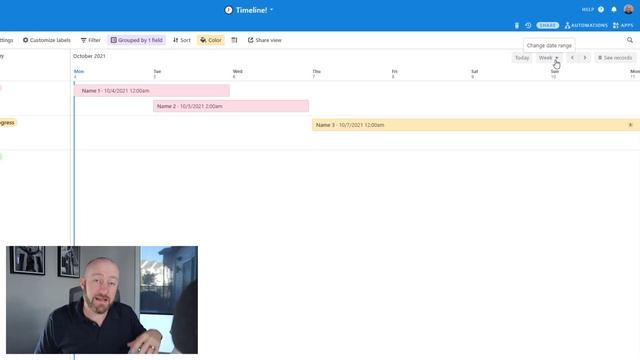Jump to Today in timeline
The height and width of the screenshot is (360, 640).
pos(522,58)
